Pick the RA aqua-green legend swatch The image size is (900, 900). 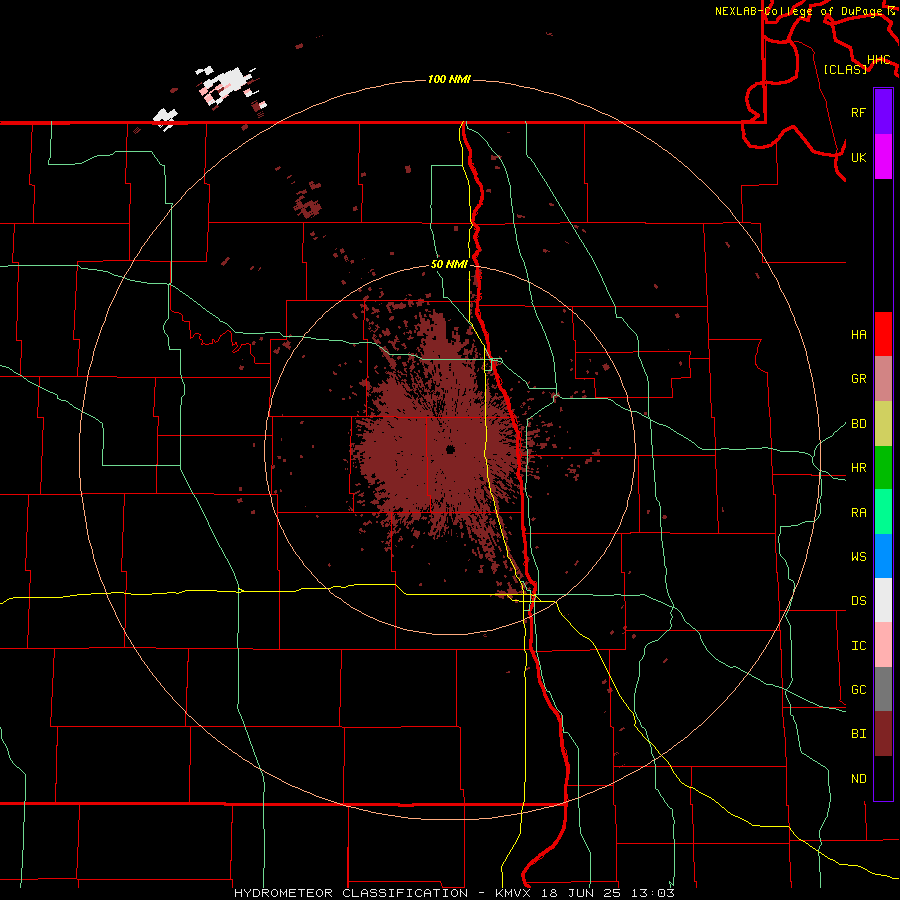pyautogui.click(x=883, y=512)
